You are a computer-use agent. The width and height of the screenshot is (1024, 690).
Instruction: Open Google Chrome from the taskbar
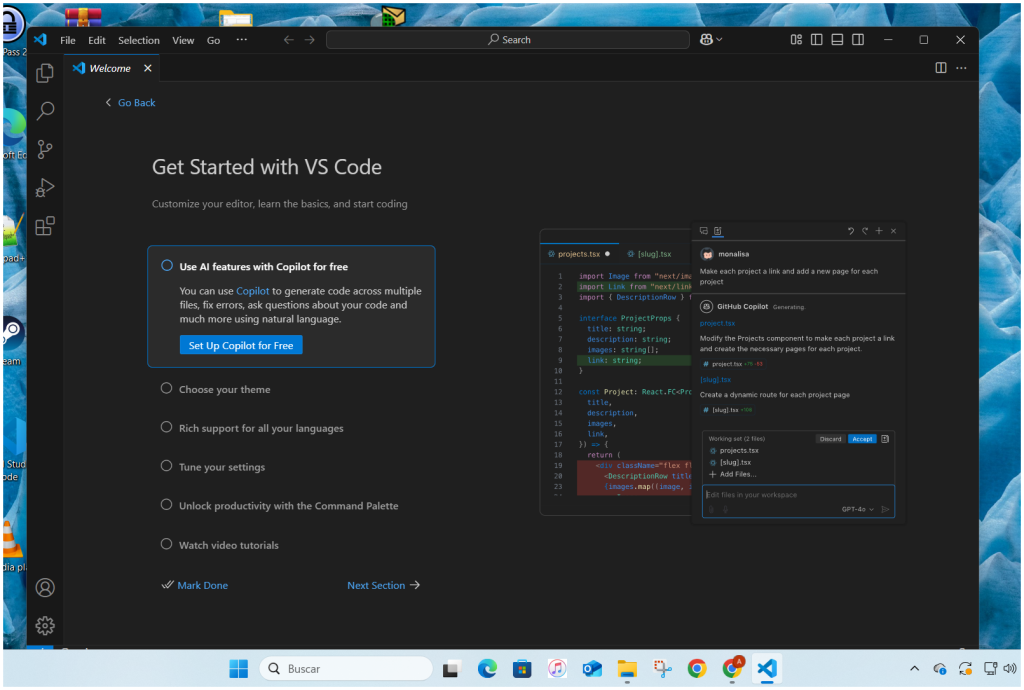tap(697, 669)
